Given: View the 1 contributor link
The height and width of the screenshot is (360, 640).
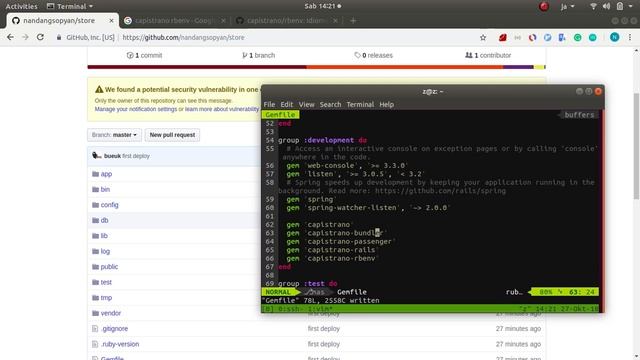Looking at the screenshot, I should (488, 55).
